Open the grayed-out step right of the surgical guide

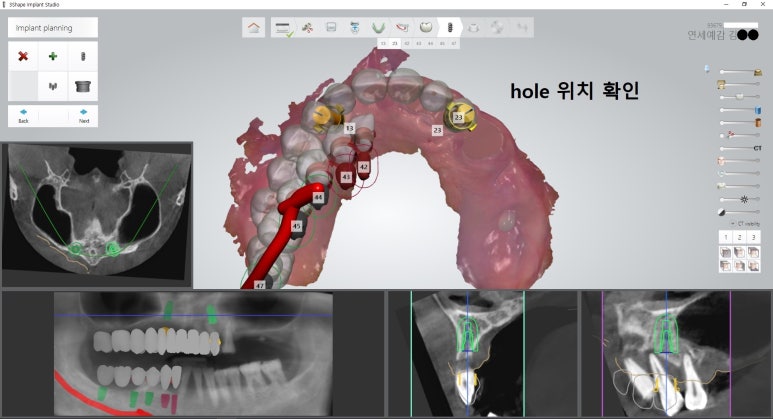point(497,28)
